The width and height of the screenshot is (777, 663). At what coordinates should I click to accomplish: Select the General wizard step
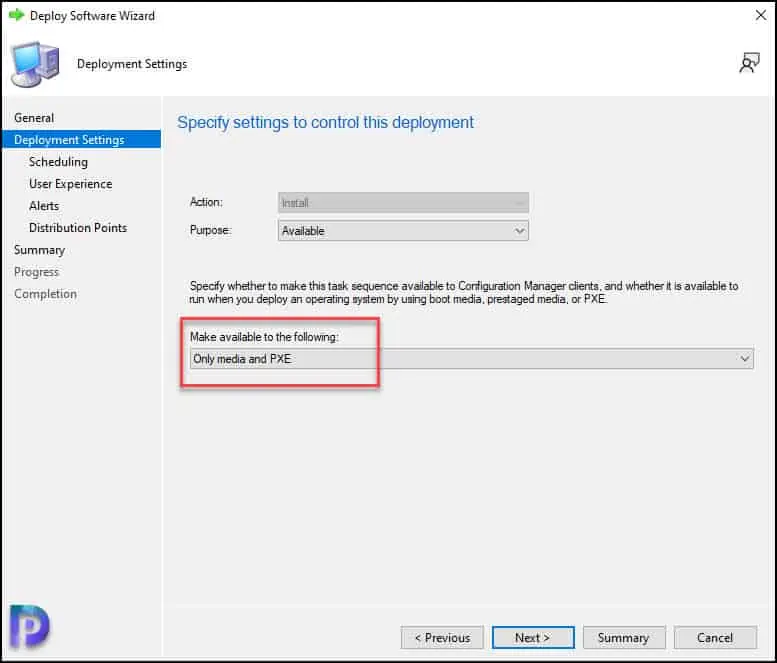pyautogui.click(x=34, y=118)
